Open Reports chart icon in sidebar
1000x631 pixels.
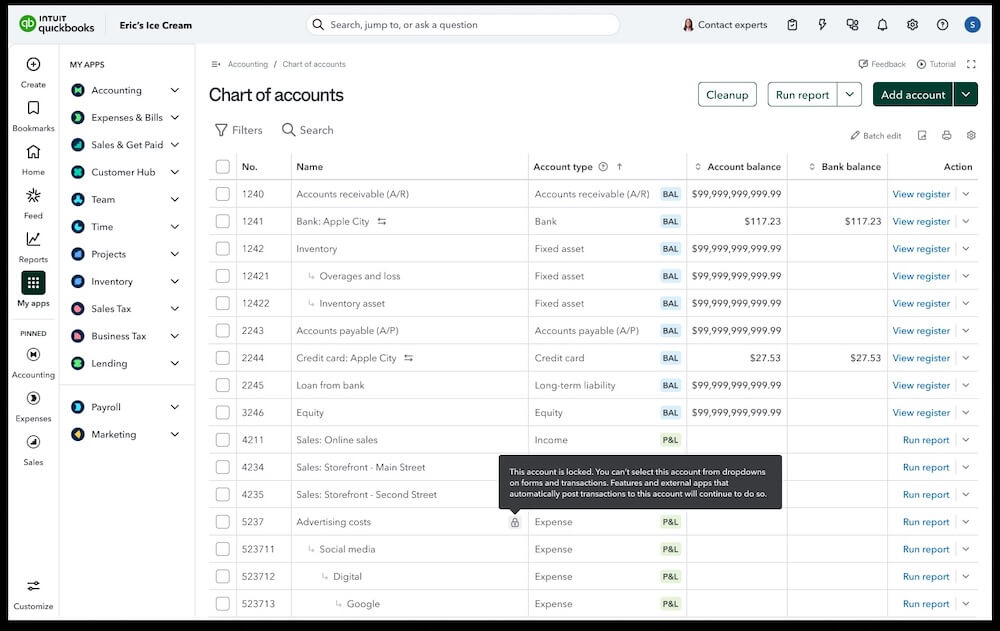pos(33,239)
